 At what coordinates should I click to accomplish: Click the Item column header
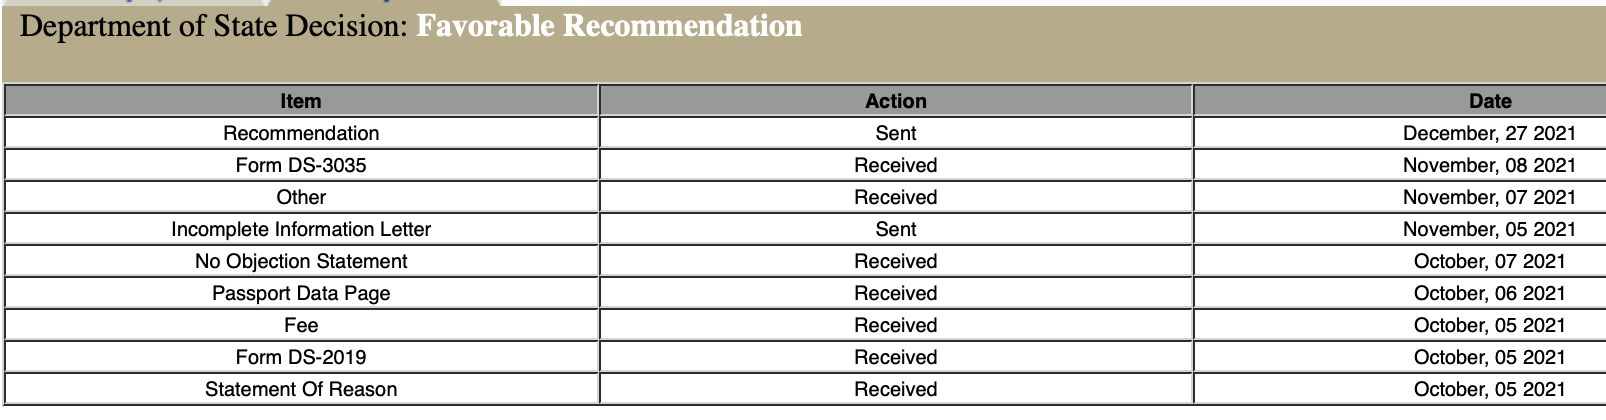tap(301, 101)
